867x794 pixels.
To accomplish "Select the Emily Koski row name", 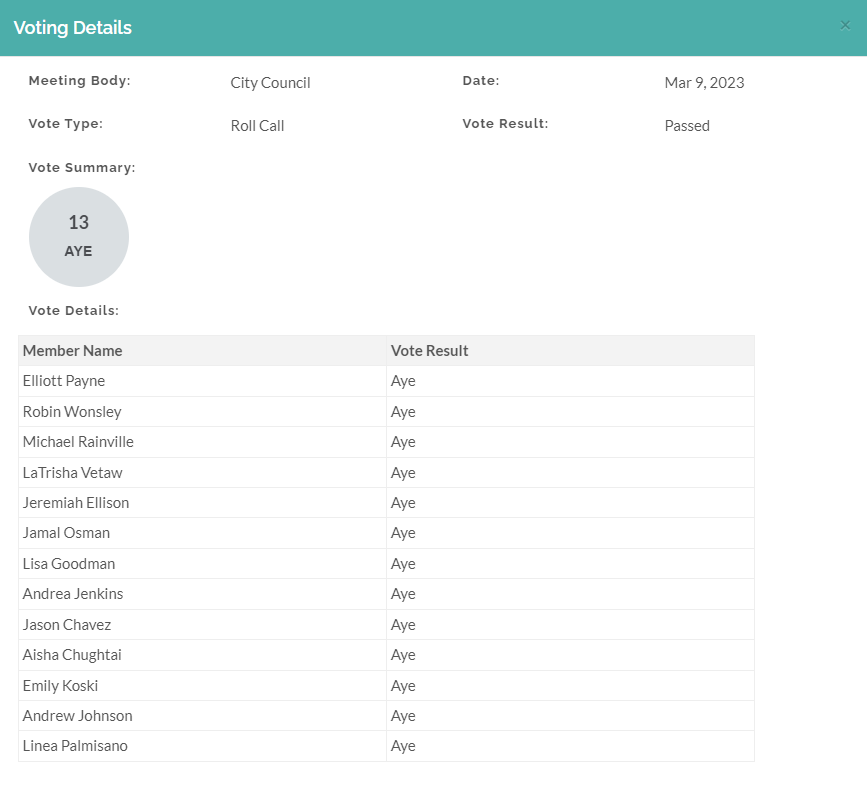I will click(x=60, y=686).
